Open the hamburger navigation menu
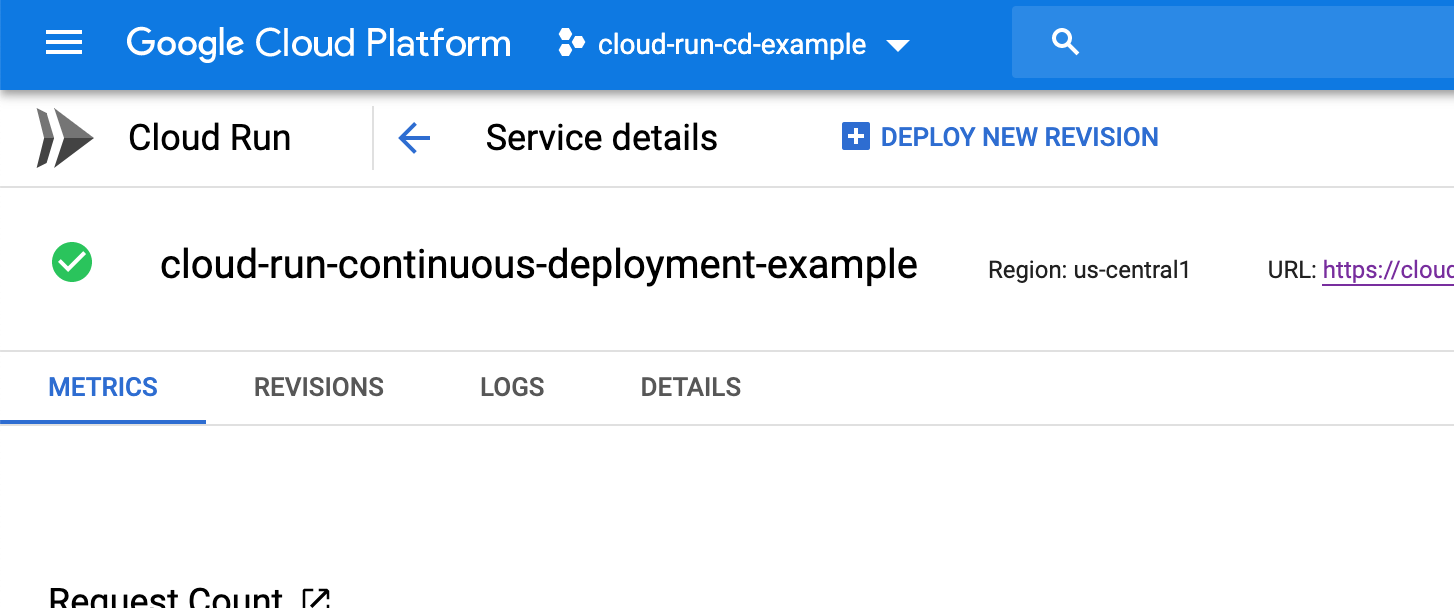 pos(64,43)
